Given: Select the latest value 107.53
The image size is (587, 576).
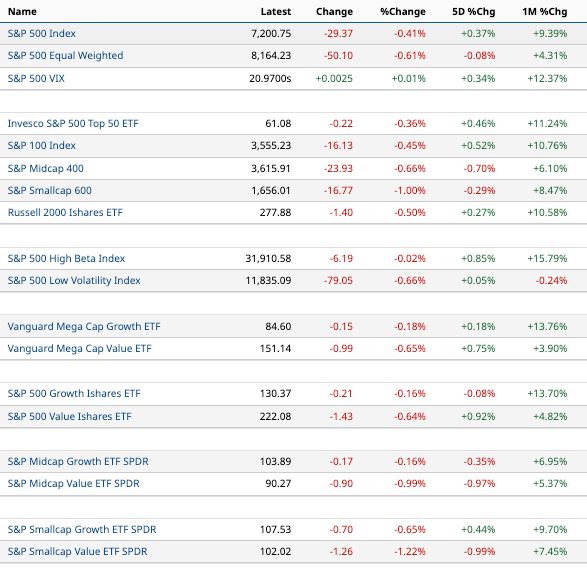Looking at the screenshot, I should click(x=275, y=529).
